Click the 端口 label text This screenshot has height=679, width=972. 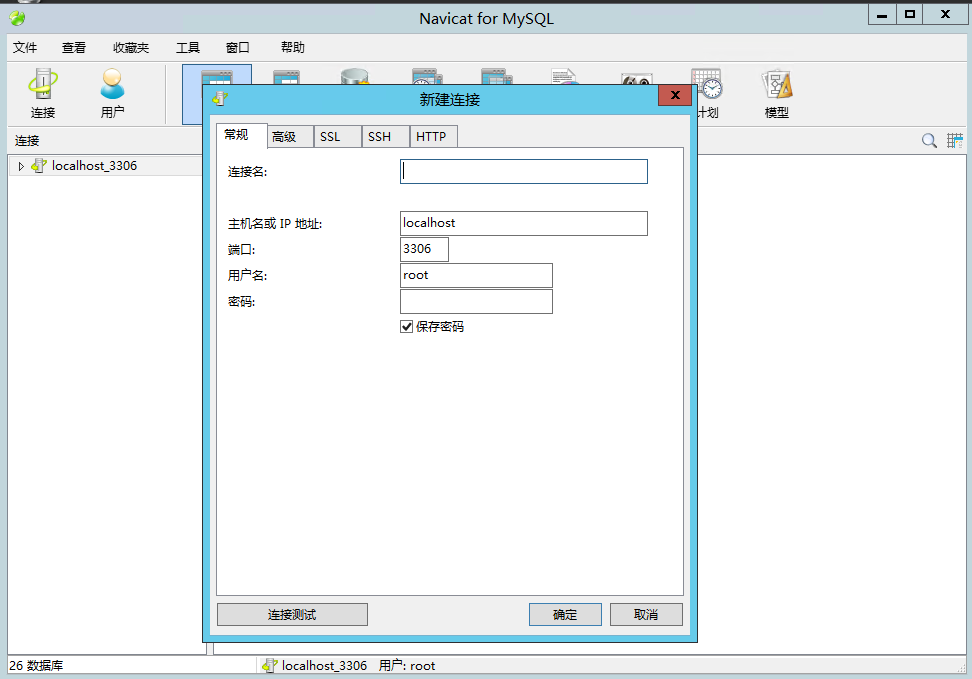click(241, 250)
